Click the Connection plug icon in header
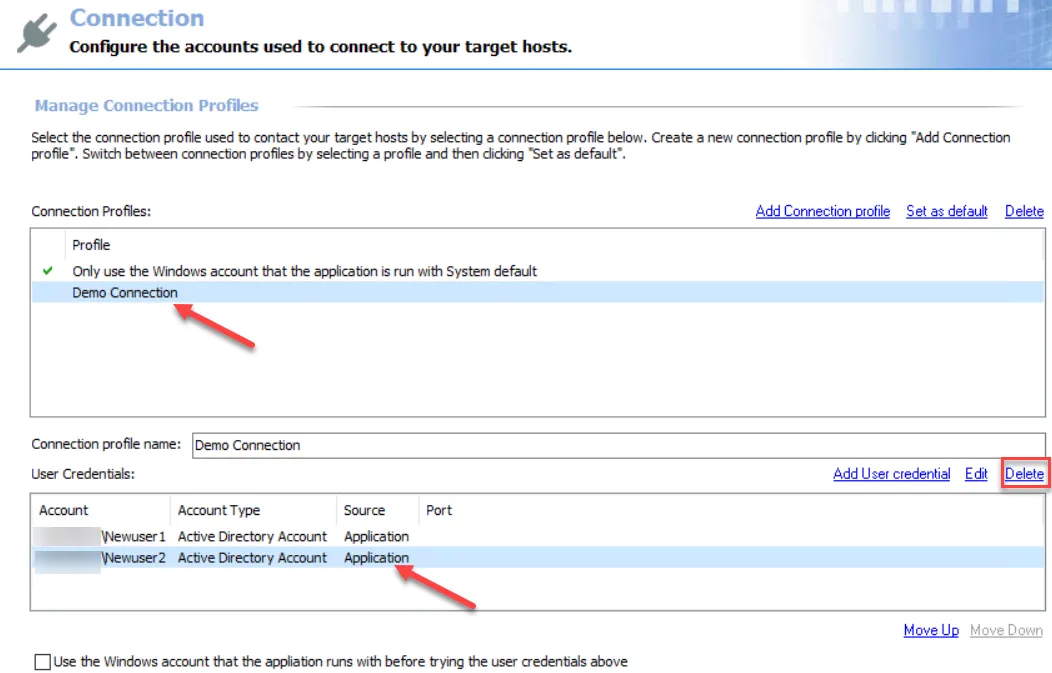 point(37,32)
